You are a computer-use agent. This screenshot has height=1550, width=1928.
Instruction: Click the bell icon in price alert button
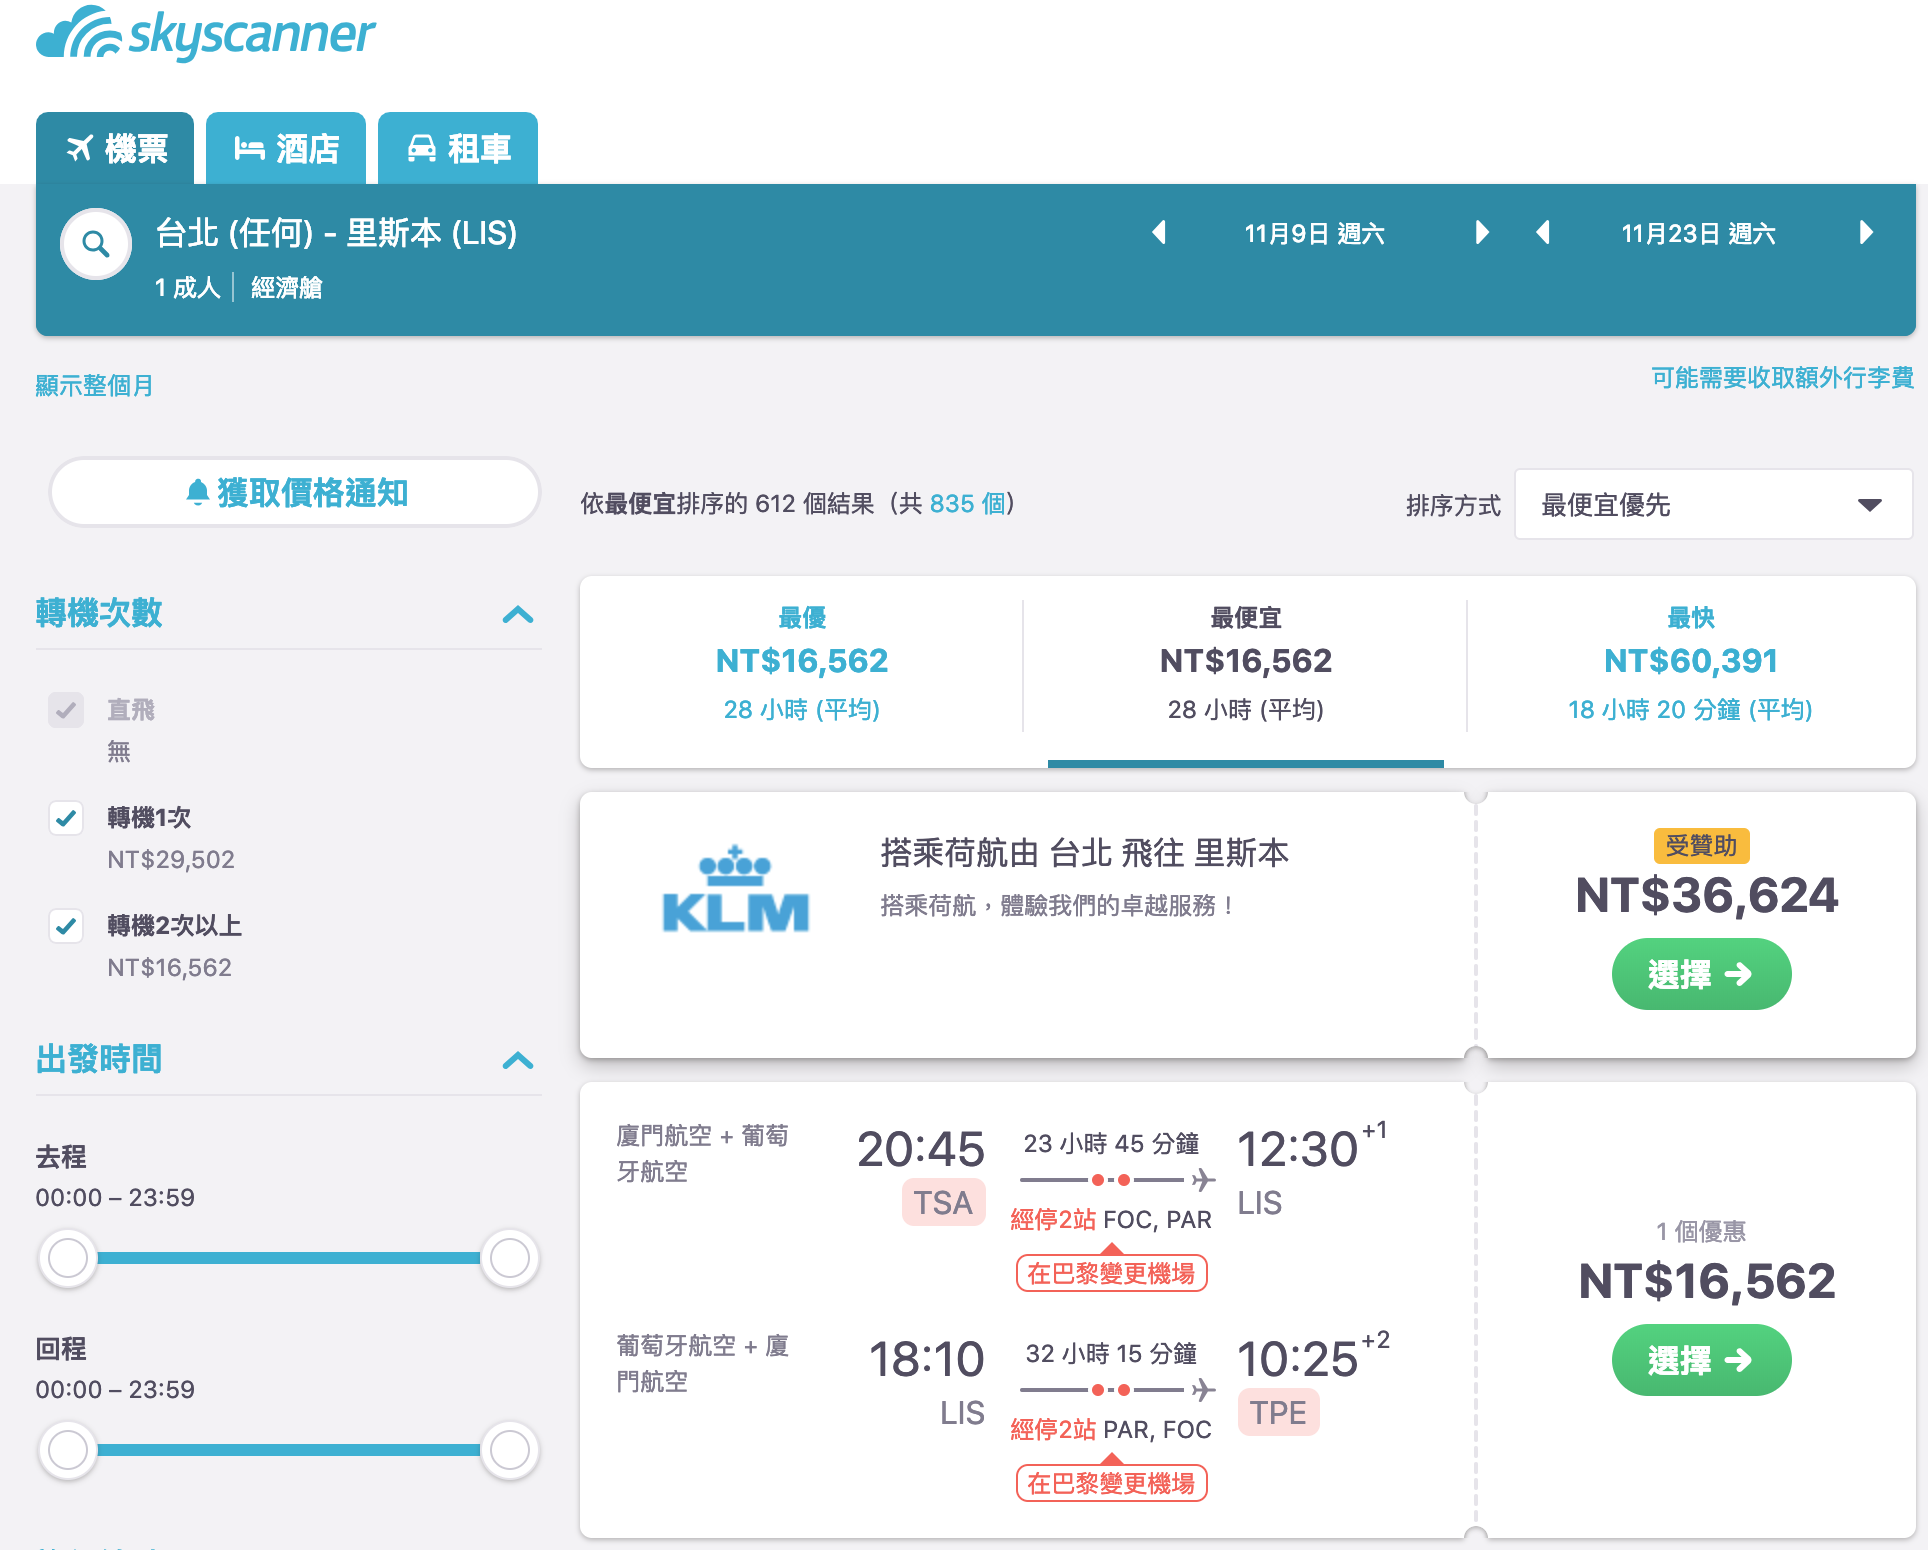(198, 492)
